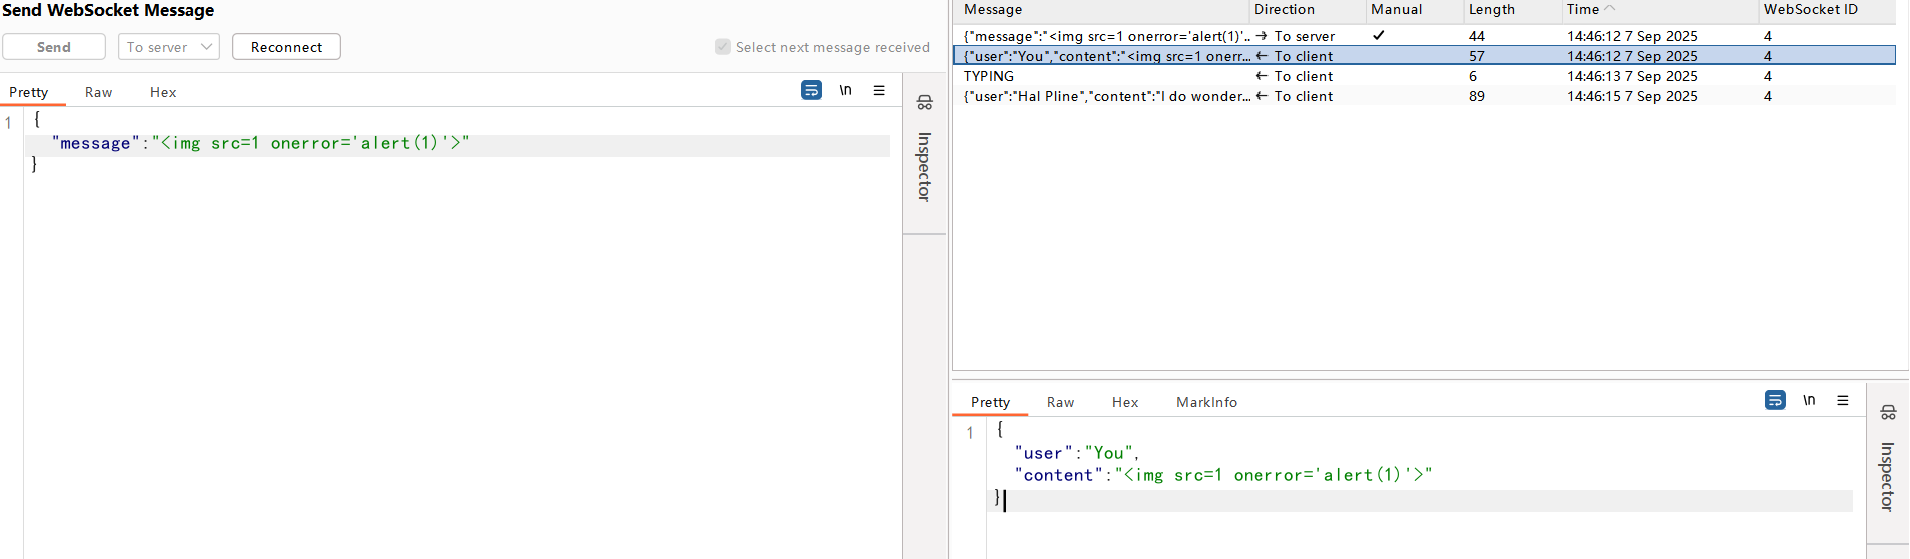This screenshot has width=1910, height=559.
Task: Switch to Hex tab in response viewer
Action: tap(1125, 402)
